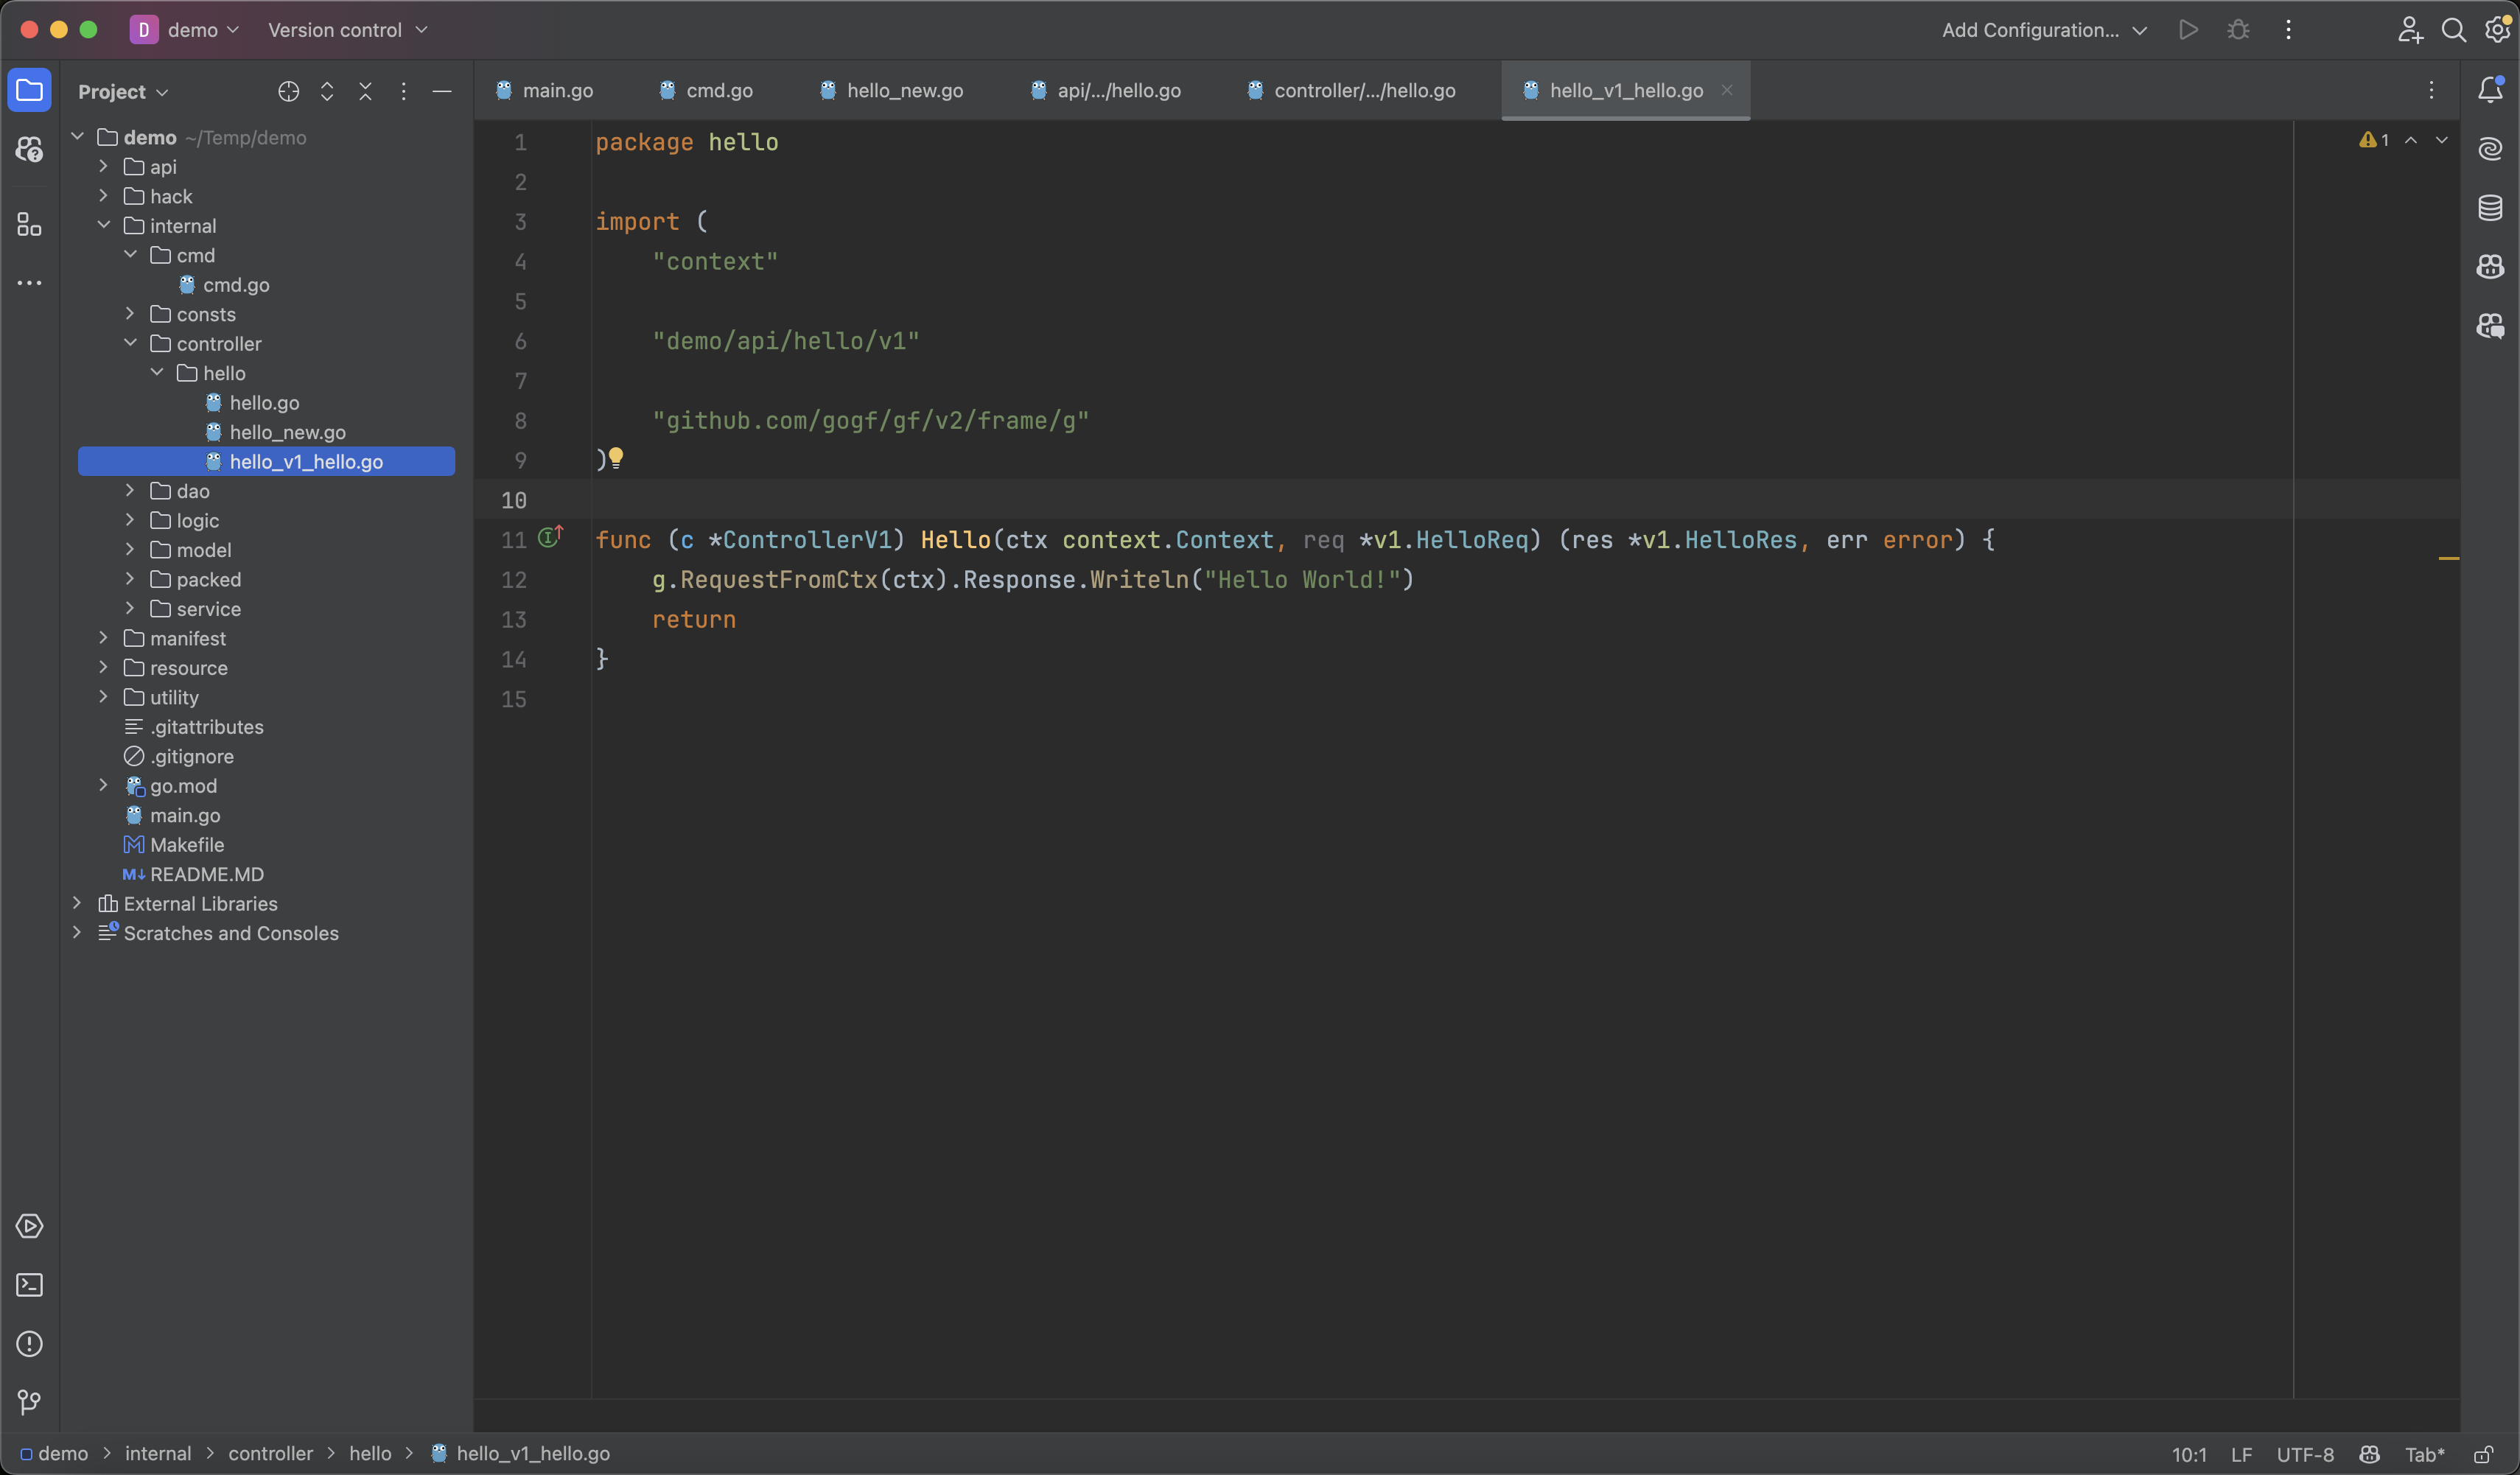Toggle line 11 code inspection widget
Viewport: 2520px width, 1475px height.
[x=550, y=541]
